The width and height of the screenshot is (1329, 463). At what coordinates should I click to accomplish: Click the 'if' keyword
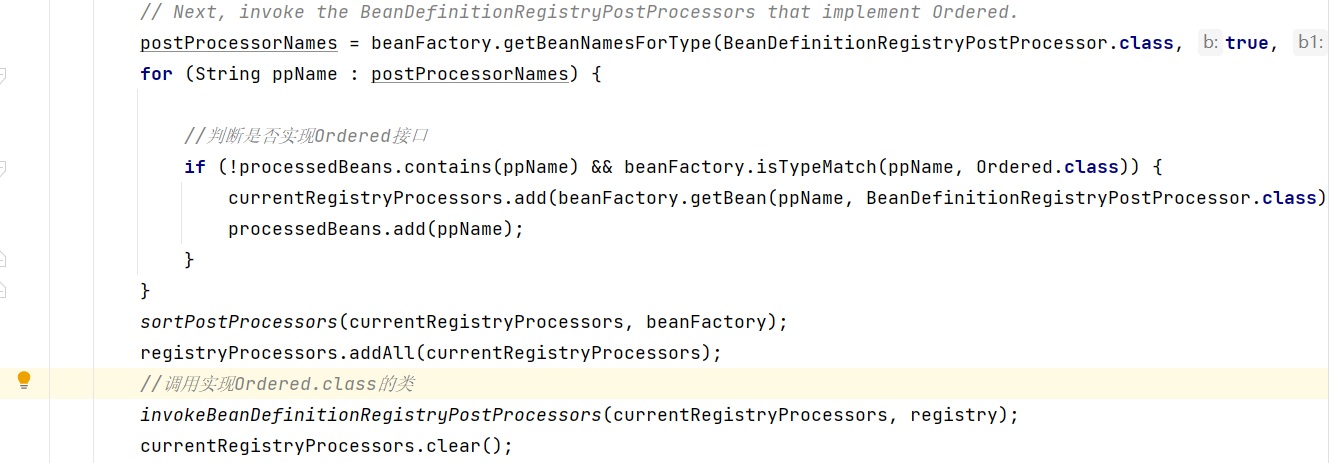[x=195, y=167]
